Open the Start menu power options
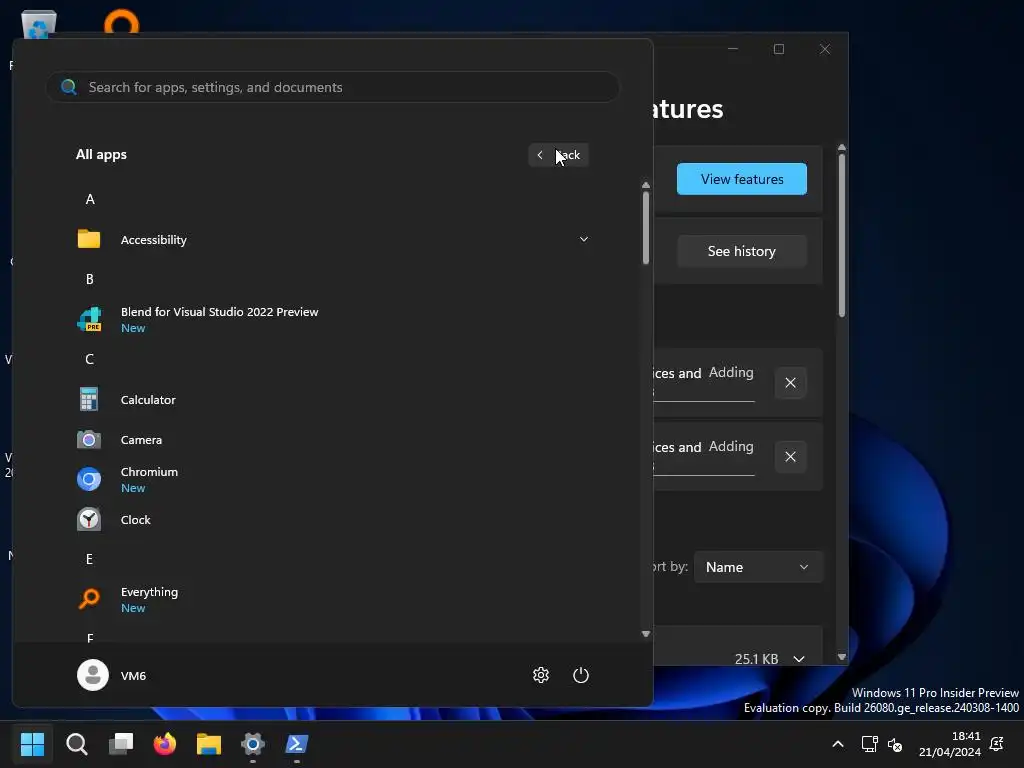This screenshot has width=1024, height=768. [581, 675]
